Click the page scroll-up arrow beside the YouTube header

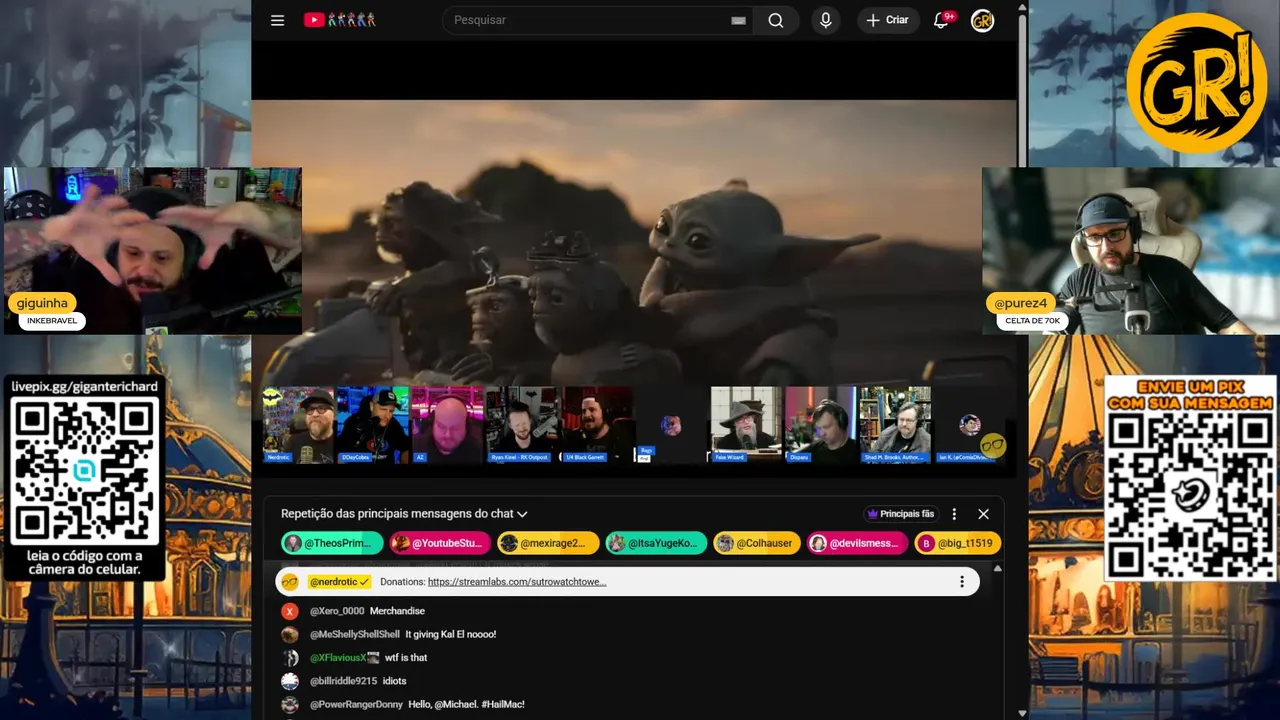[1022, 7]
